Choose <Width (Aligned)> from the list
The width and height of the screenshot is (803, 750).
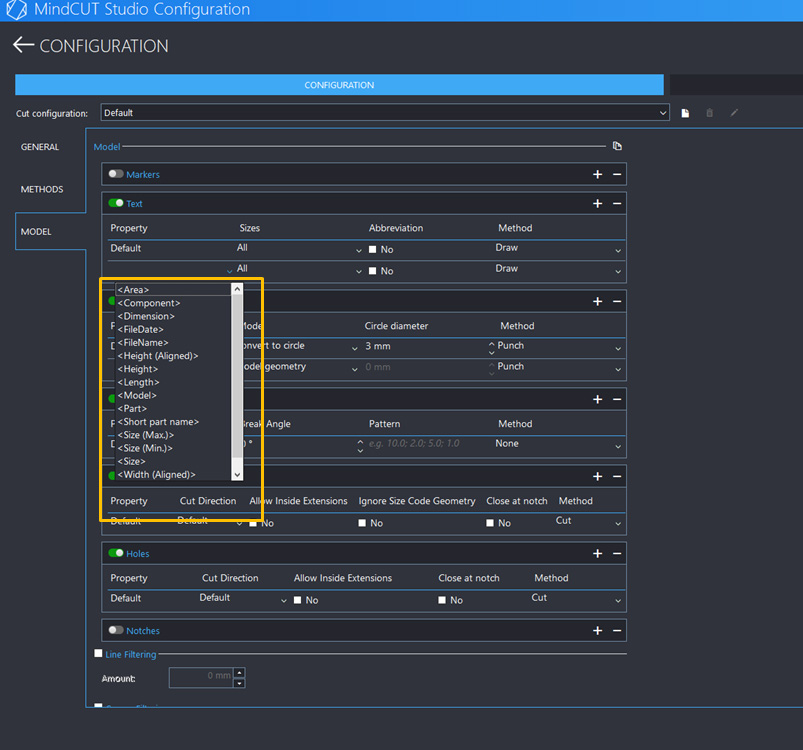174,475
